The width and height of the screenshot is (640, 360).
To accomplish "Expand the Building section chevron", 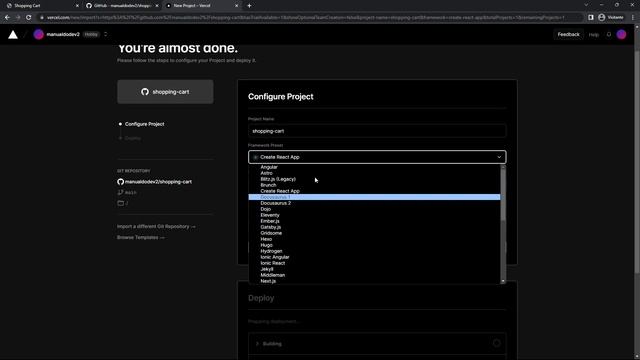I will point(258,344).
